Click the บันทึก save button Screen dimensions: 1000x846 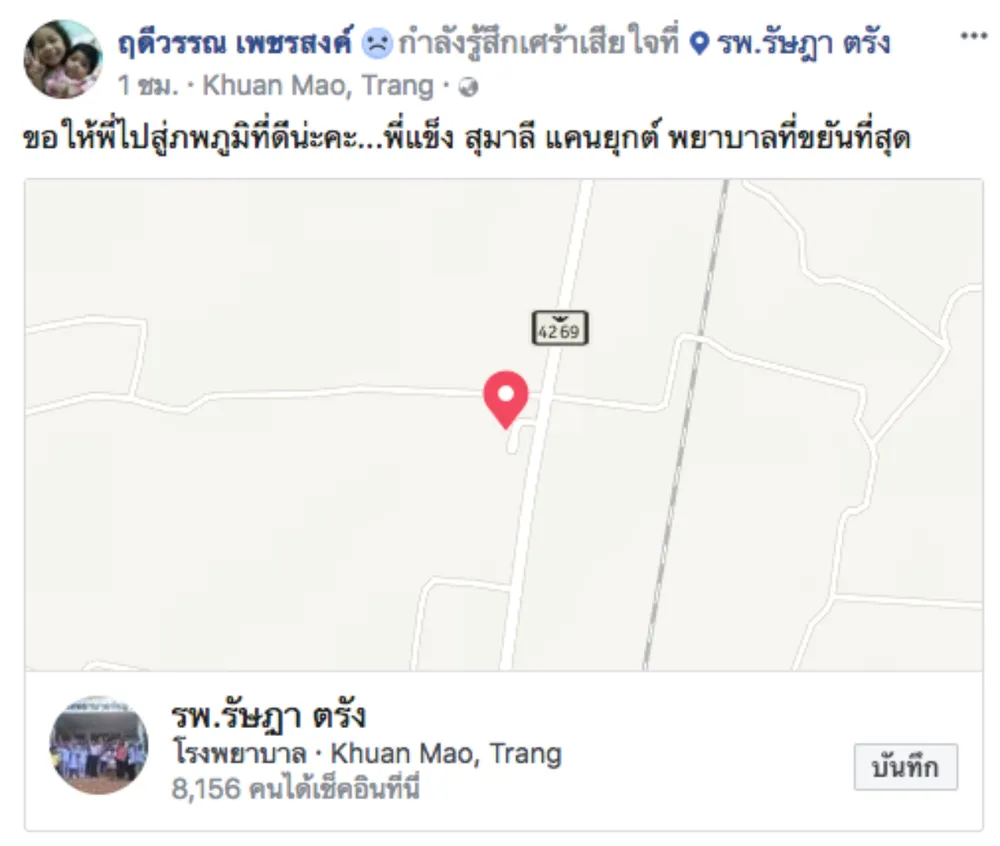click(x=906, y=767)
